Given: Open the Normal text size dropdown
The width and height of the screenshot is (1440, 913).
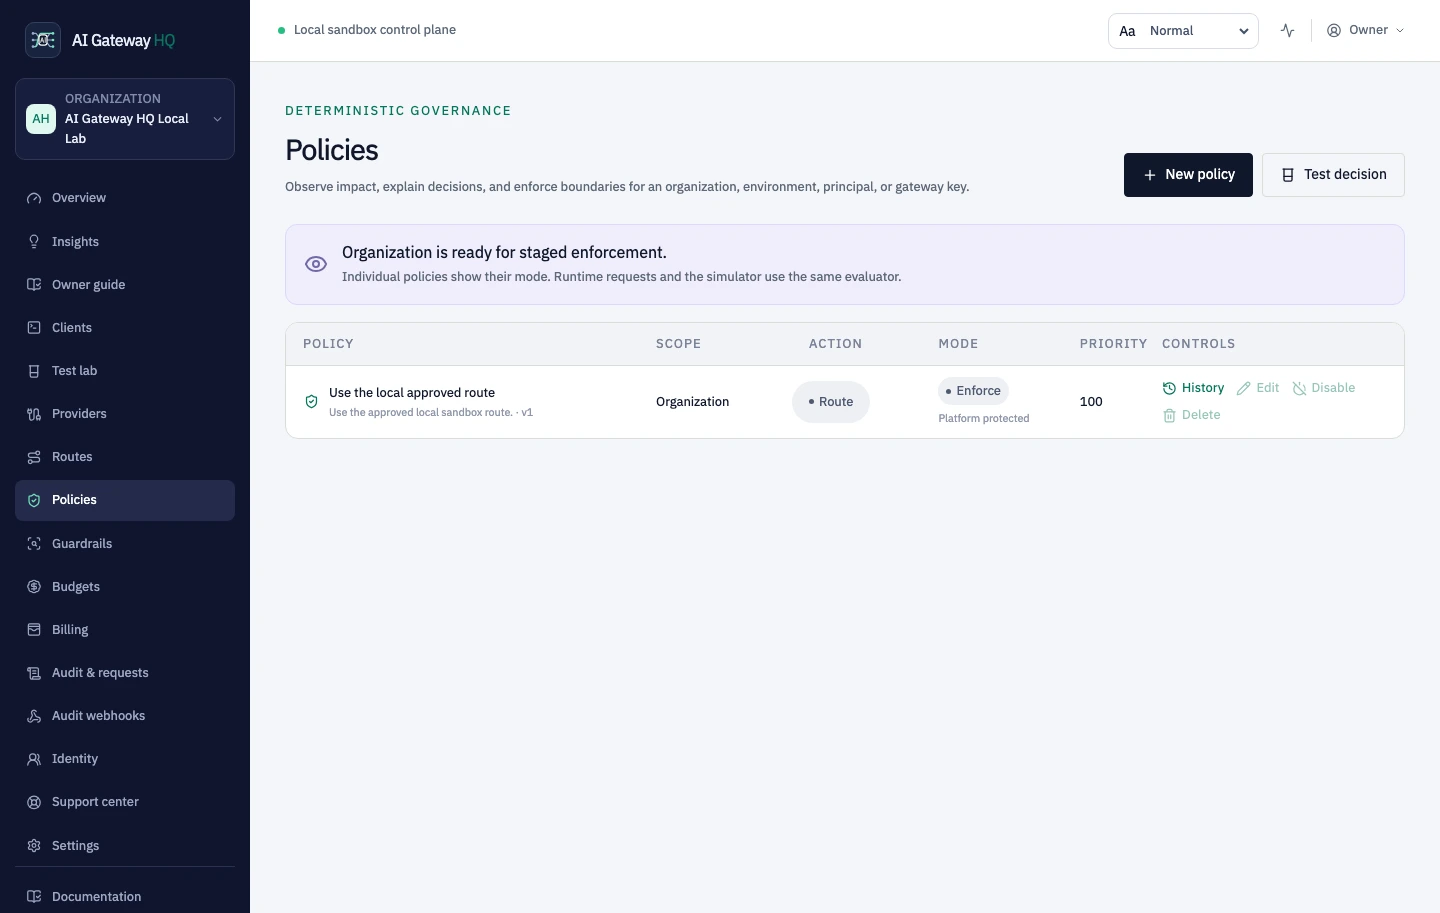Looking at the screenshot, I should pyautogui.click(x=1183, y=31).
